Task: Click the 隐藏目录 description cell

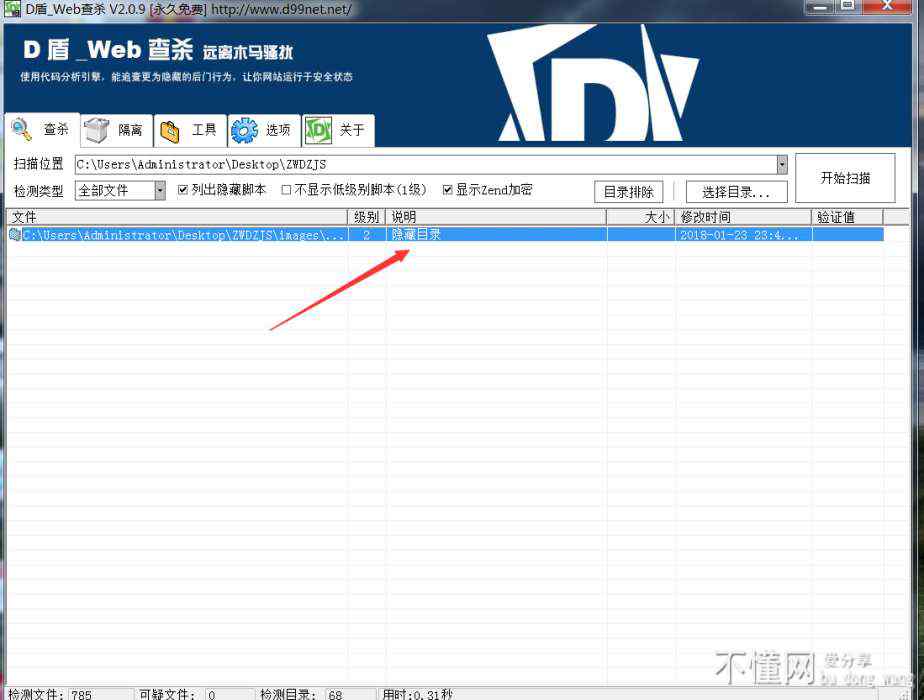Action: click(416, 235)
